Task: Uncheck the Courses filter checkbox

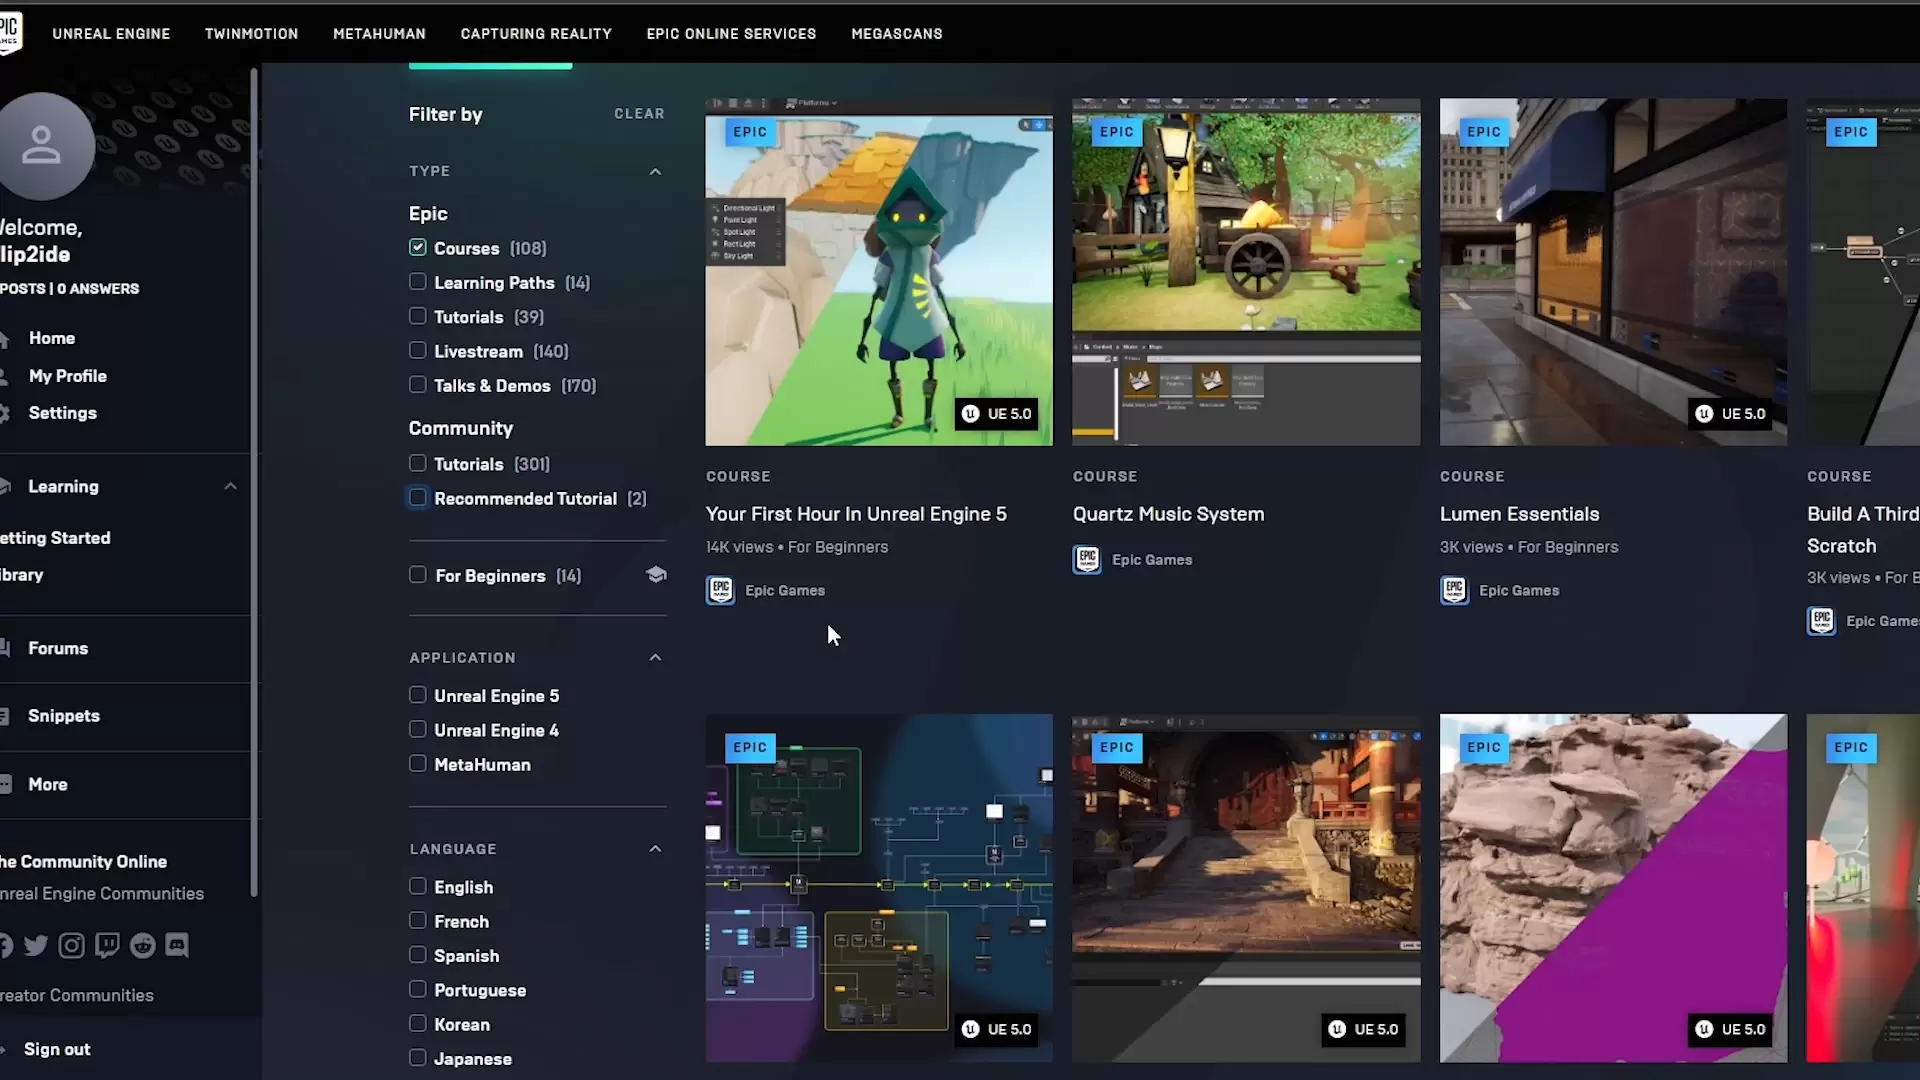Action: pos(418,247)
